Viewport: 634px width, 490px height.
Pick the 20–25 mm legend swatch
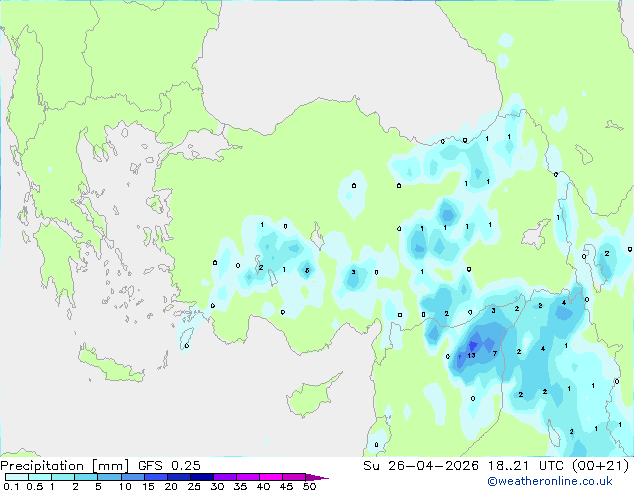tap(178, 477)
